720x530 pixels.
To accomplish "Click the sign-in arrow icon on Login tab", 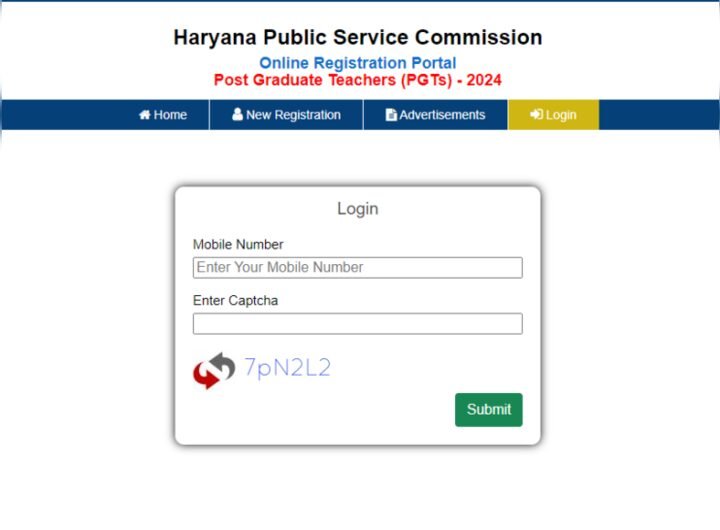I will point(536,114).
